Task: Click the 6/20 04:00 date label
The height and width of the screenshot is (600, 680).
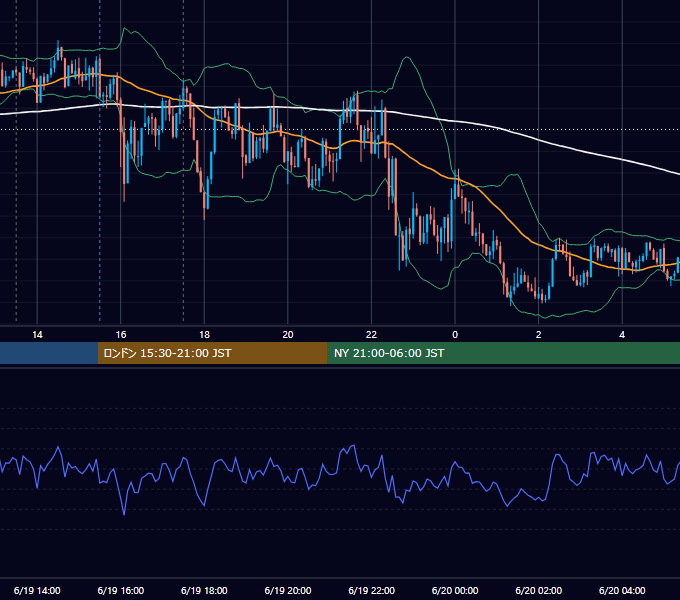Action: click(622, 590)
